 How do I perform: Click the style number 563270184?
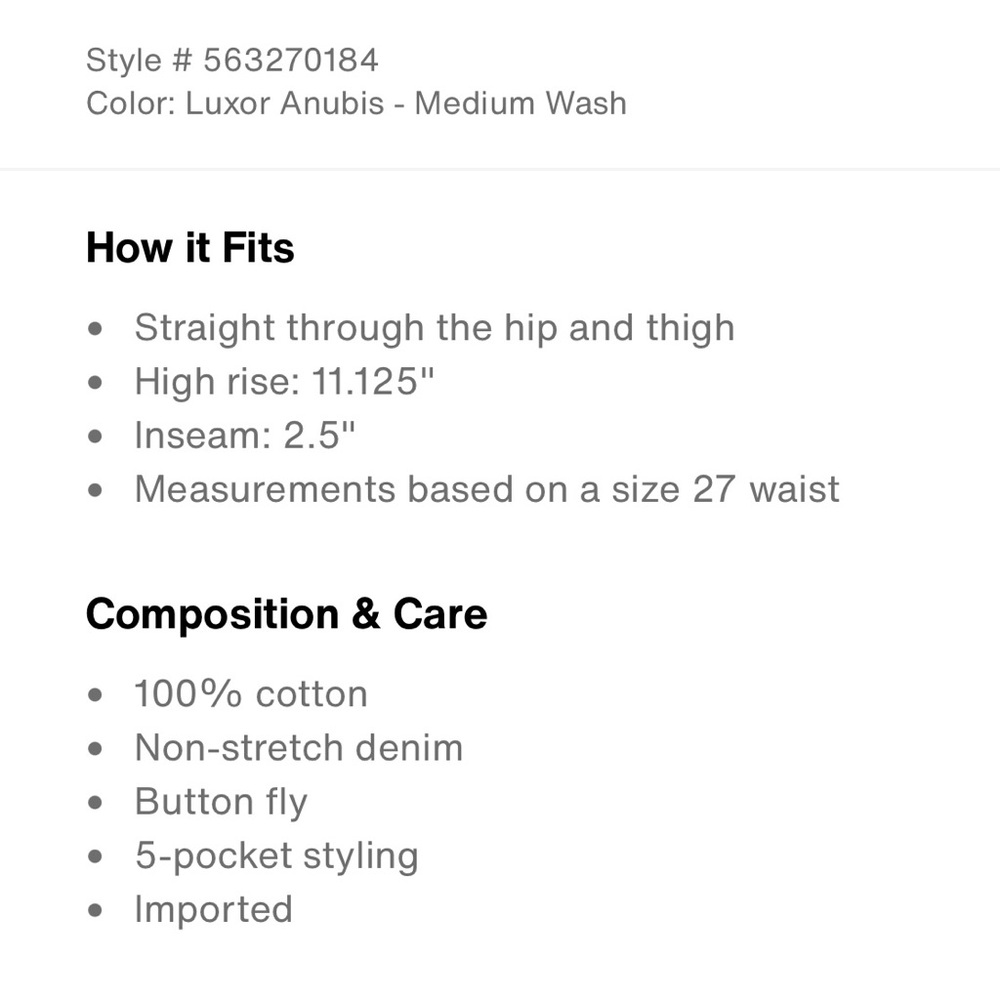click(x=291, y=61)
